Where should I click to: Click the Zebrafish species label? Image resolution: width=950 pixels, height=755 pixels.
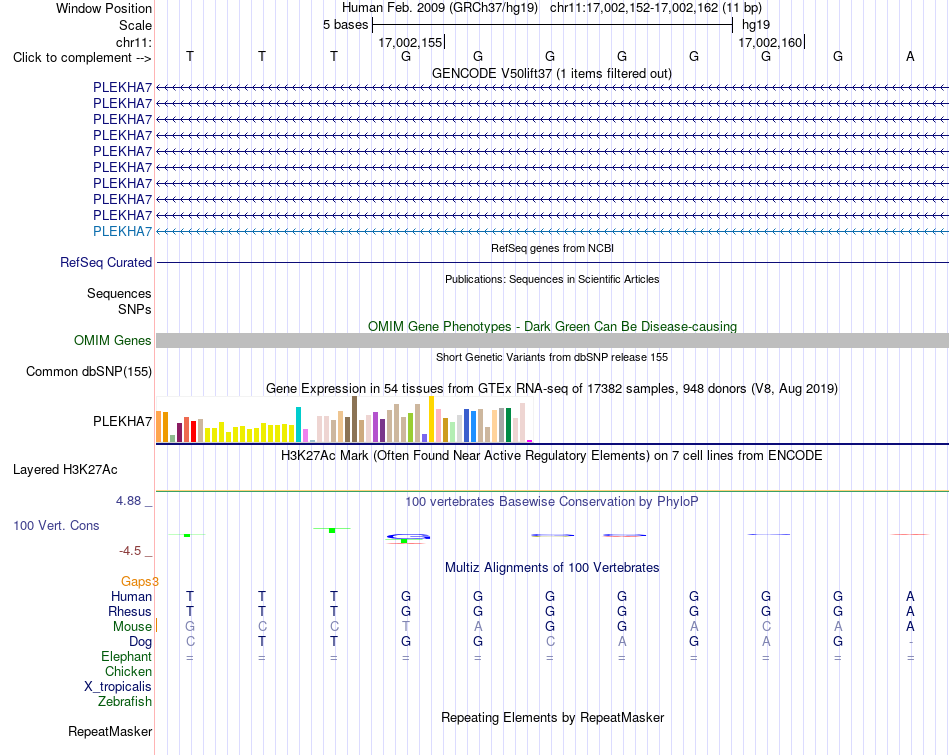(125, 702)
